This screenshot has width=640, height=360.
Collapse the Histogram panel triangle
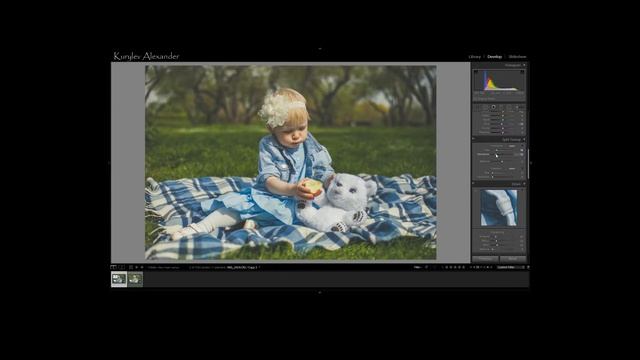click(524, 65)
